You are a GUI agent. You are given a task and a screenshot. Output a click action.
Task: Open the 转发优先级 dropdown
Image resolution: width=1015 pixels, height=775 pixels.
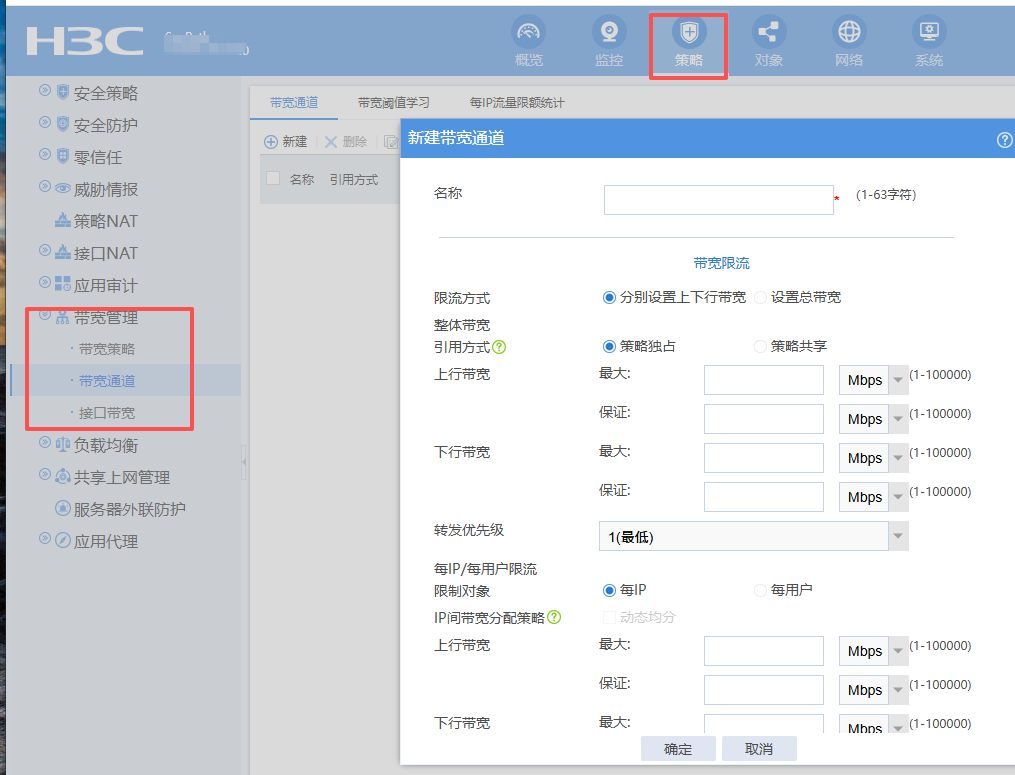point(753,537)
